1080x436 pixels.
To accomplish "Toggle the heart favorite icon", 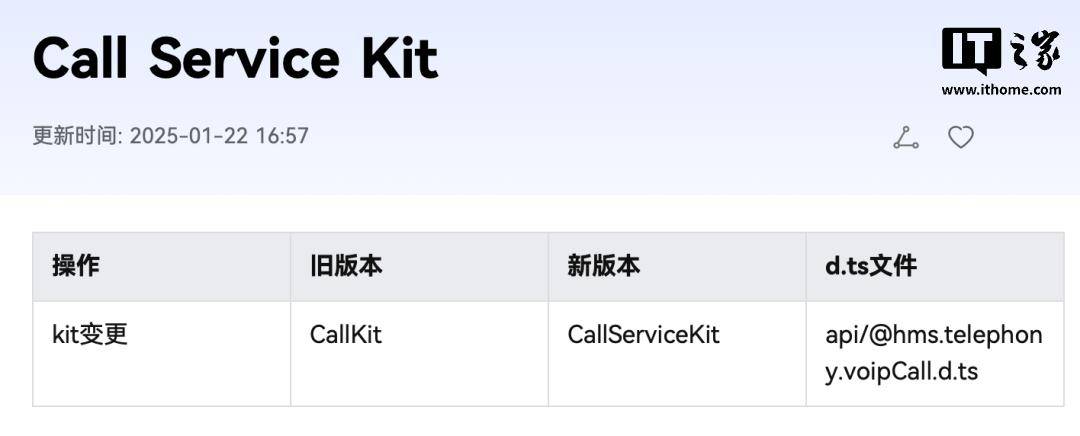I will (961, 138).
